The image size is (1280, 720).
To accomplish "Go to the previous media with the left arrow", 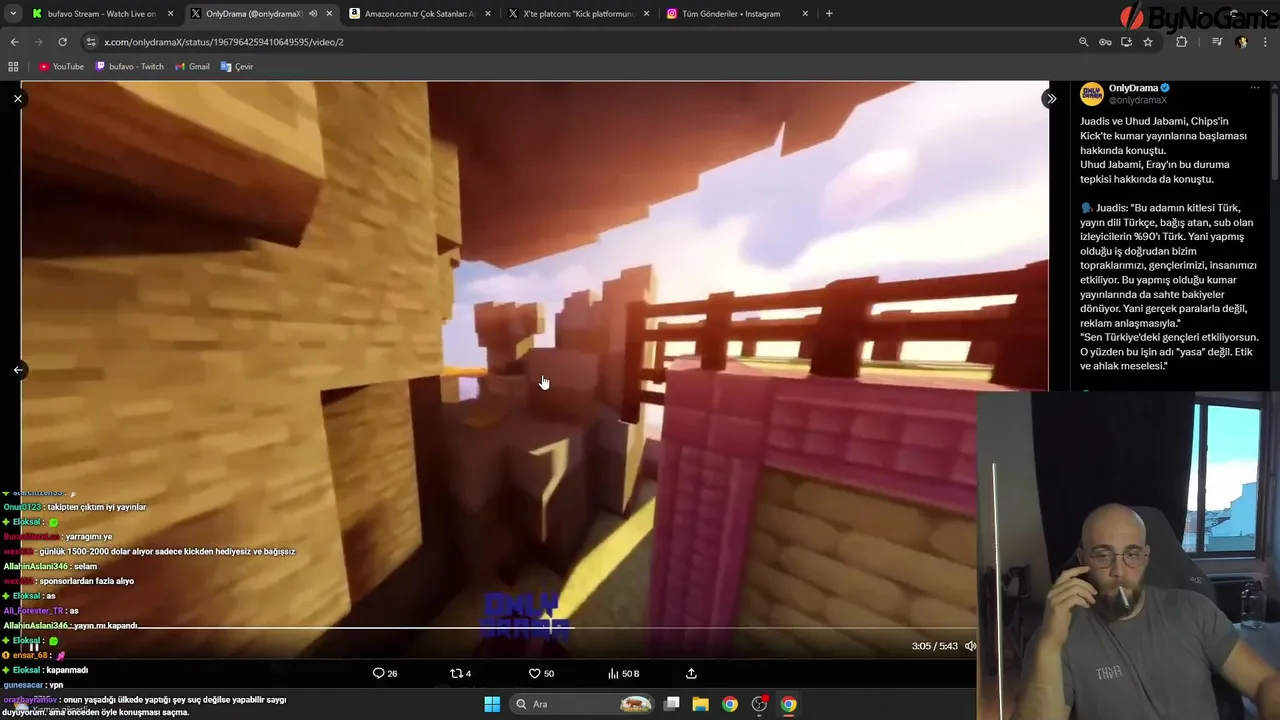I will [x=17, y=369].
